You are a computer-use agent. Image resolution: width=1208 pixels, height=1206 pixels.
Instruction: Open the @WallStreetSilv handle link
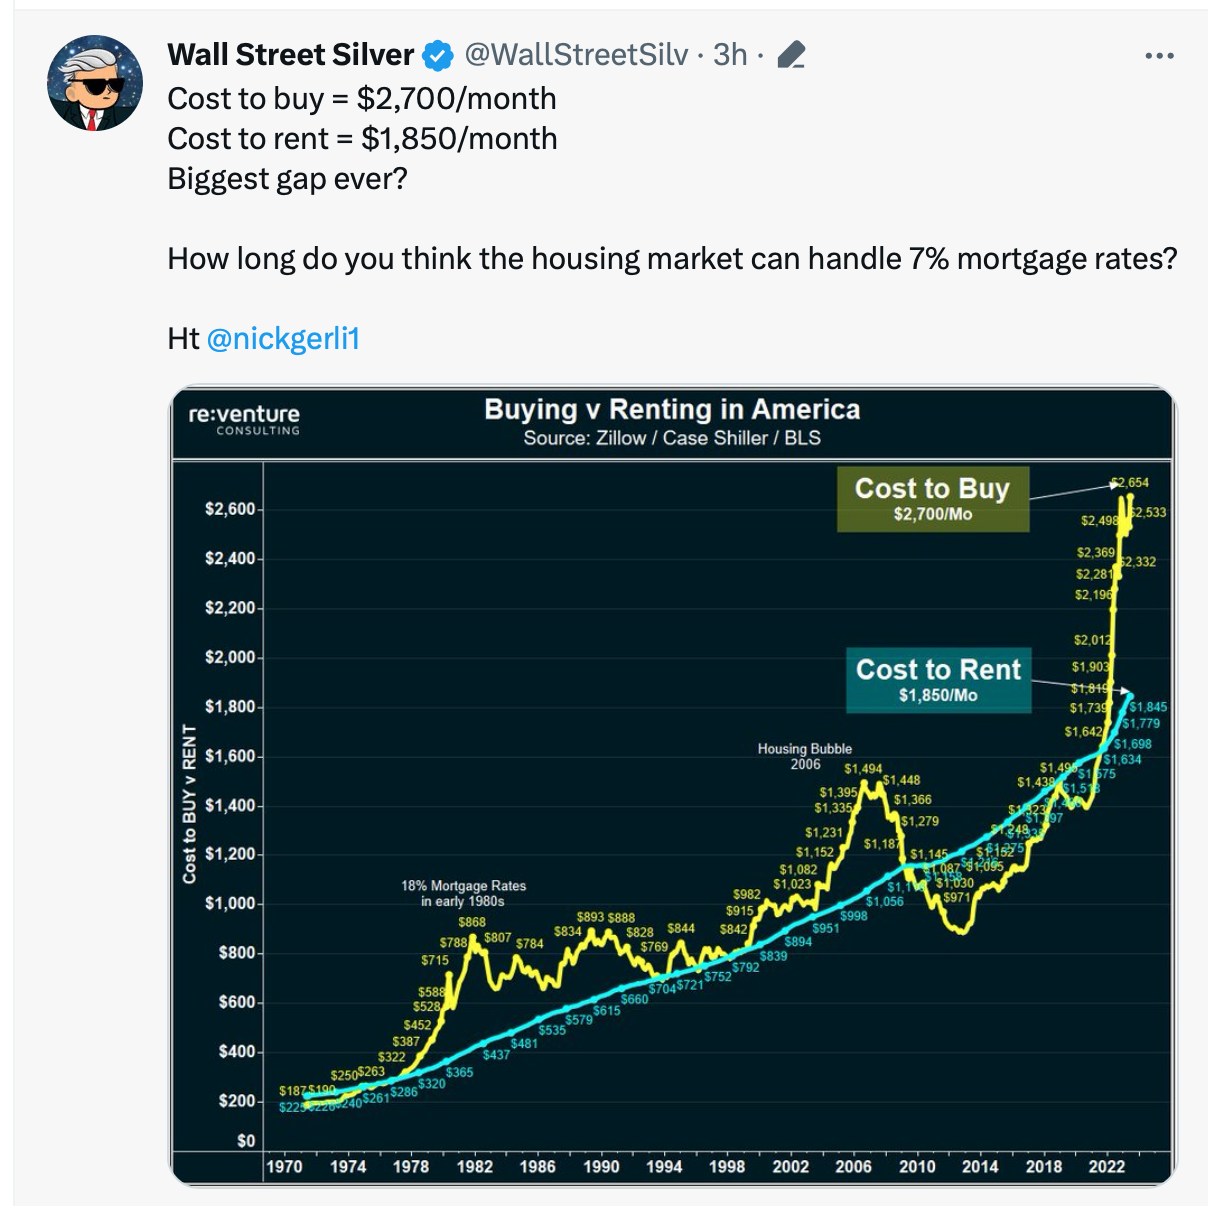[576, 55]
